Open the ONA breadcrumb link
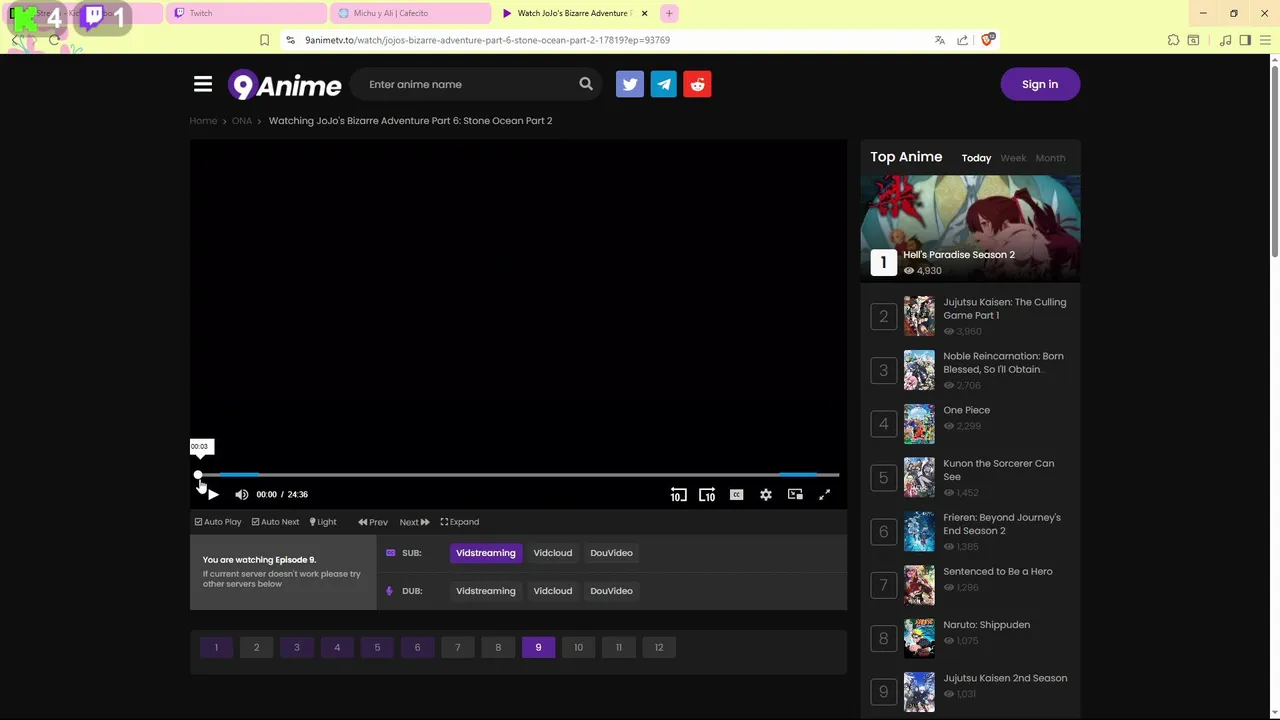 tap(242, 121)
